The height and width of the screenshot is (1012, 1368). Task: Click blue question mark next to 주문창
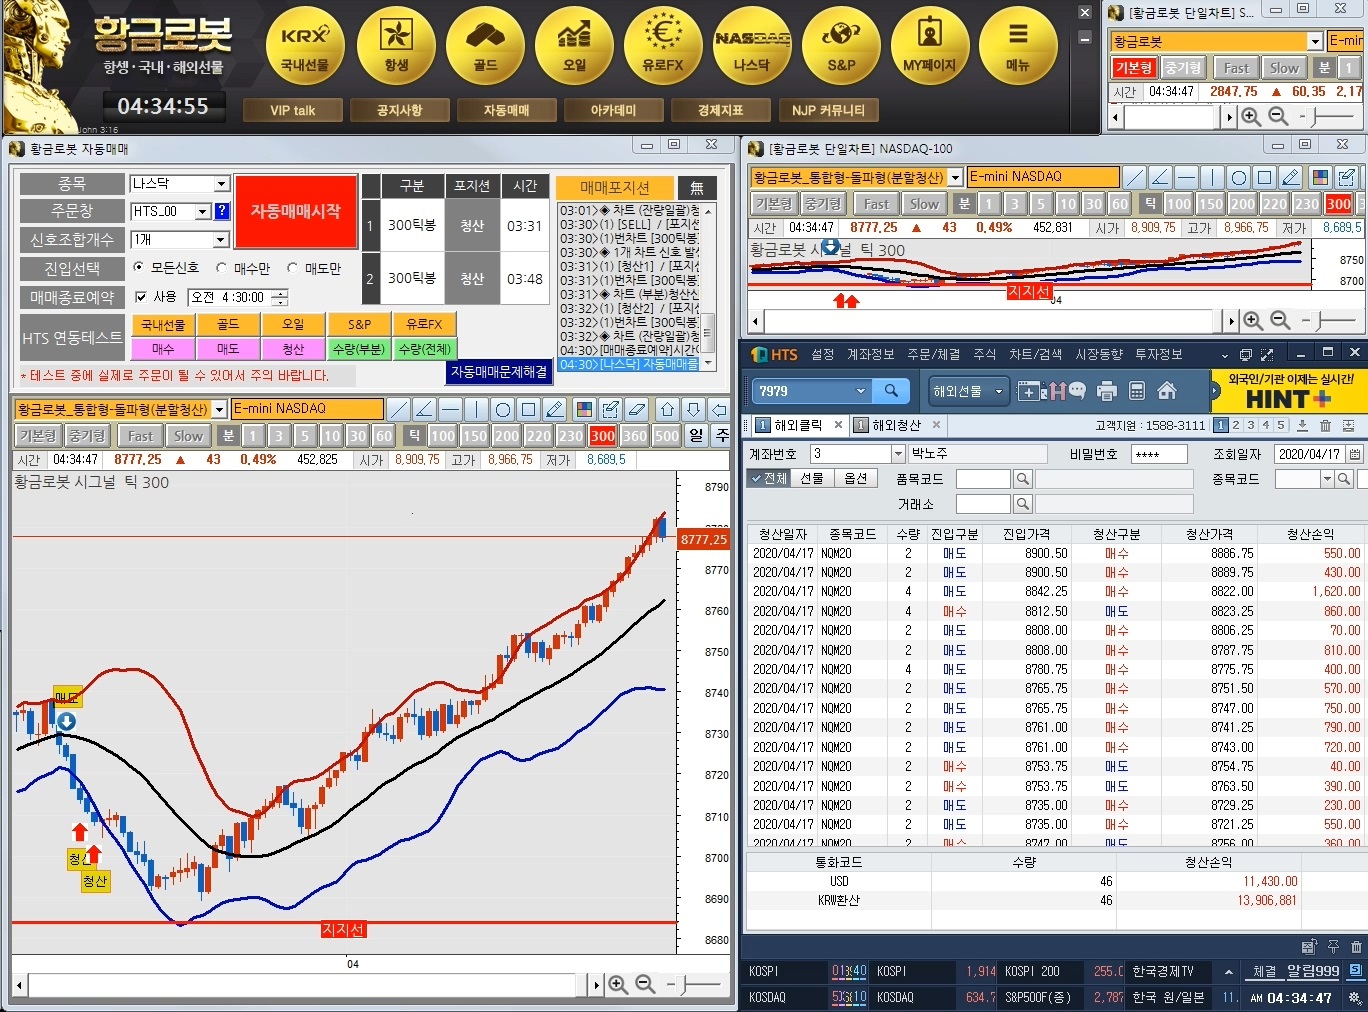pos(222,211)
